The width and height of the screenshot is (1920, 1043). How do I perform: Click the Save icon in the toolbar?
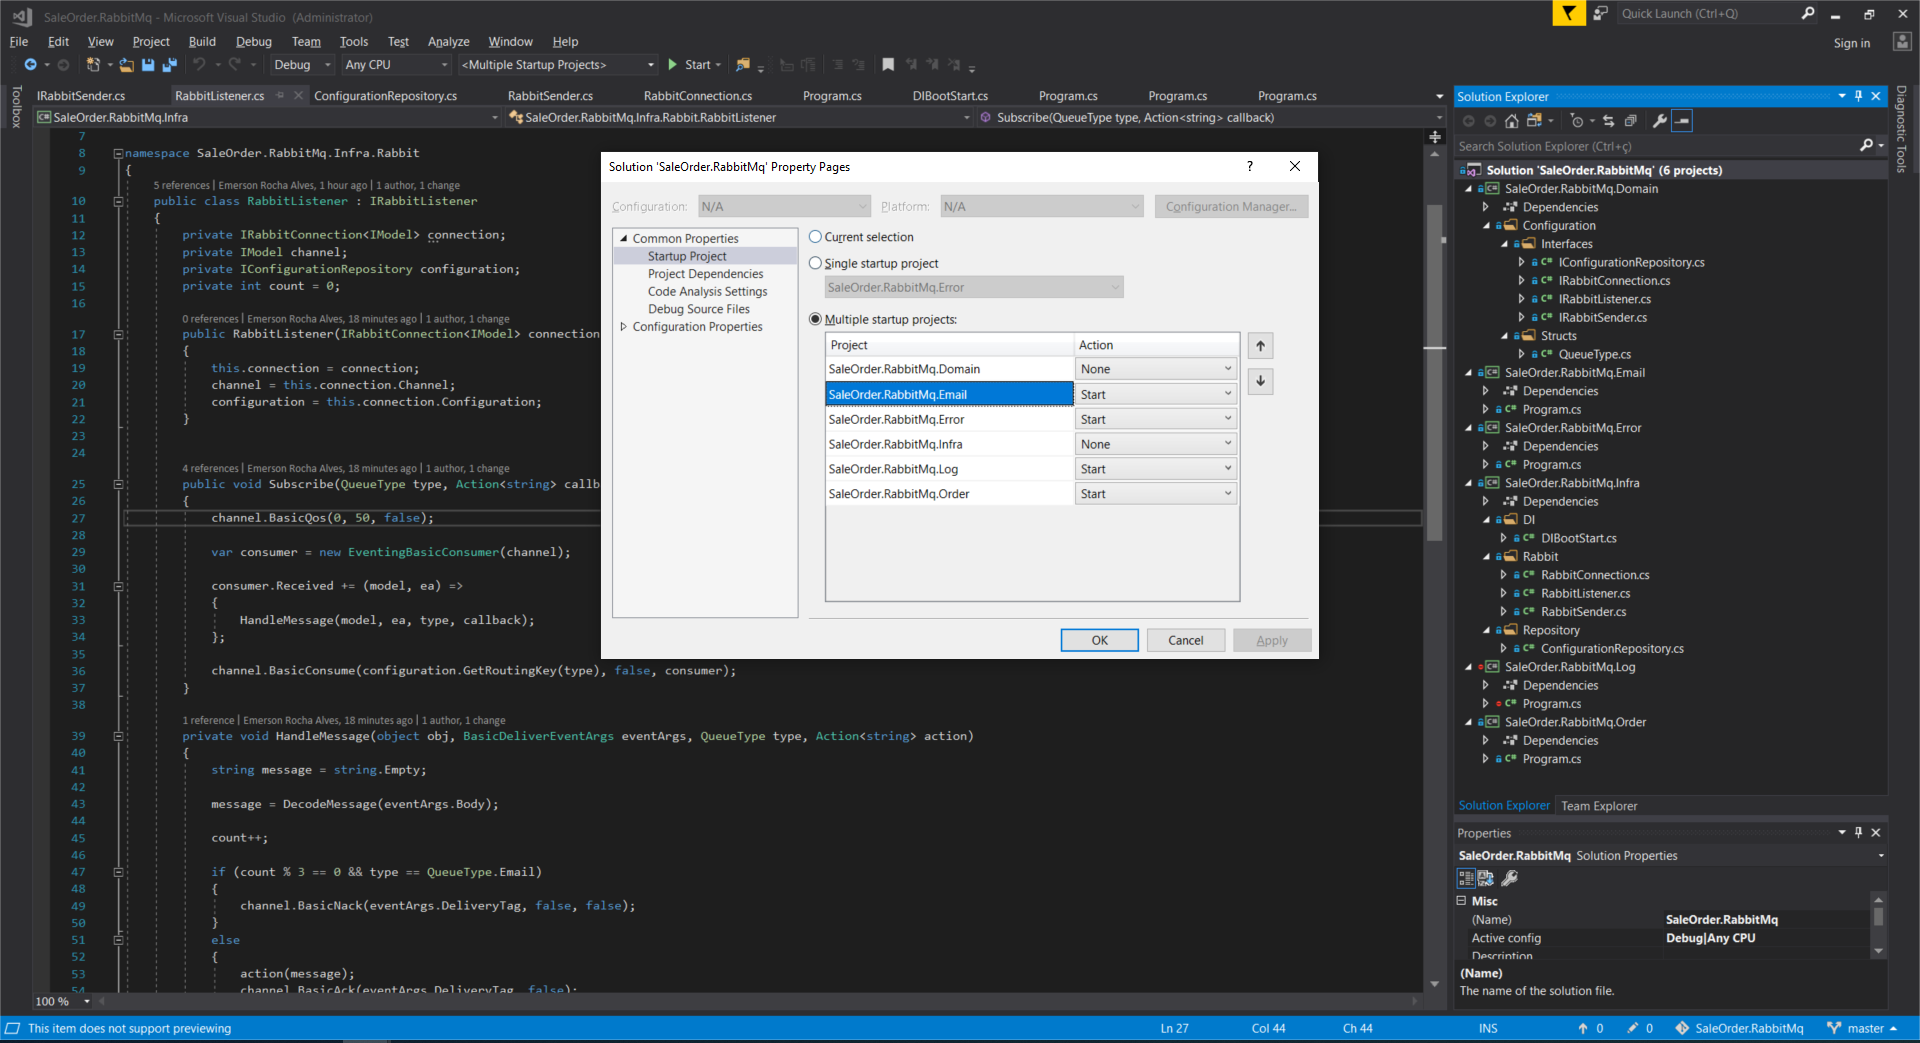(x=148, y=65)
